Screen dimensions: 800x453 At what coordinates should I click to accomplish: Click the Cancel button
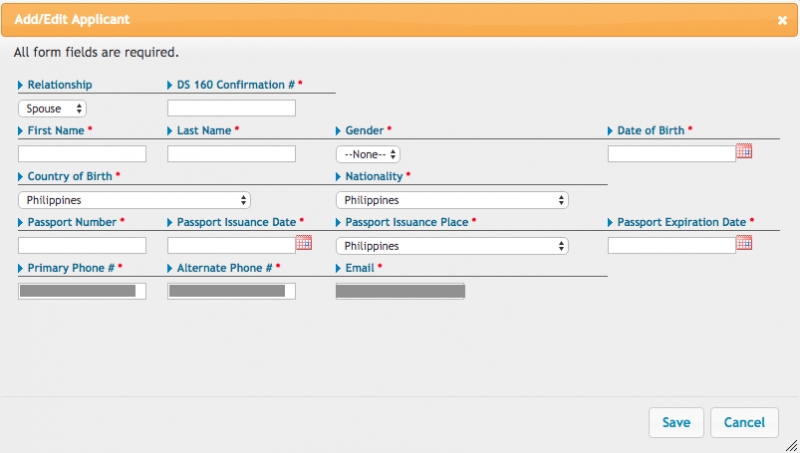tap(744, 422)
